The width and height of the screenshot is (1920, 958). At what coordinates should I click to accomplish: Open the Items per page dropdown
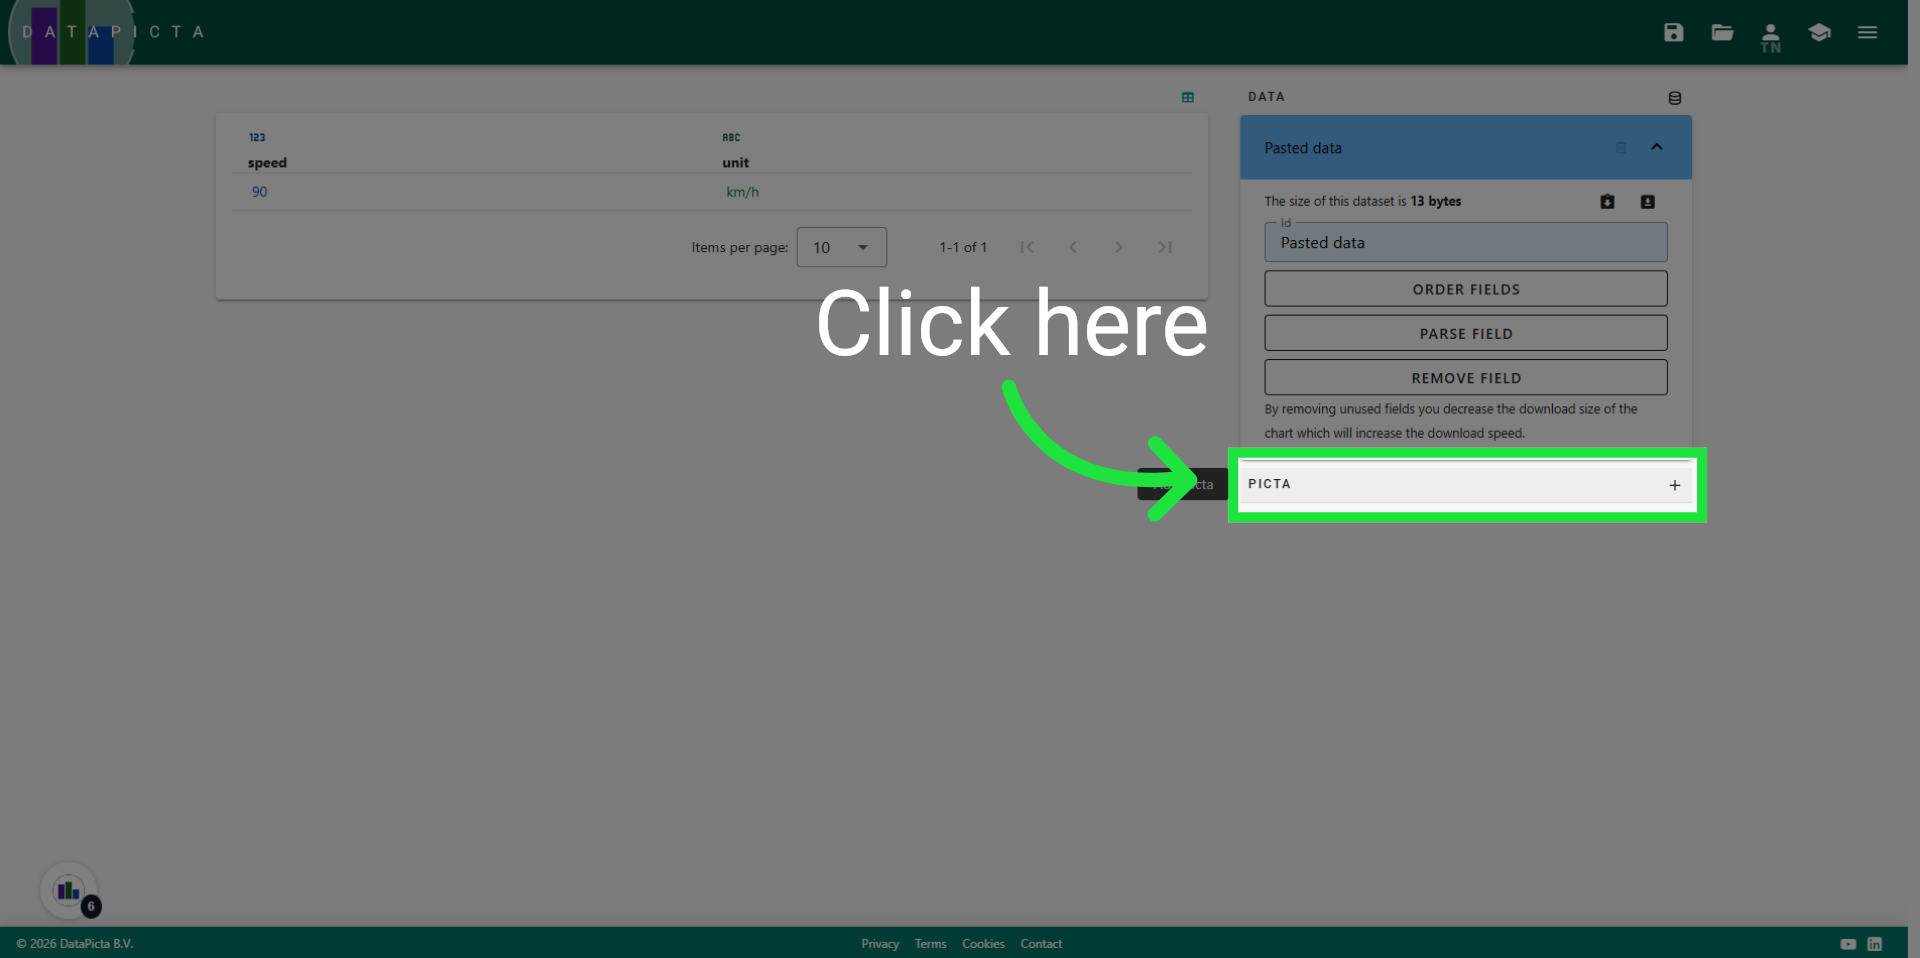pos(841,247)
